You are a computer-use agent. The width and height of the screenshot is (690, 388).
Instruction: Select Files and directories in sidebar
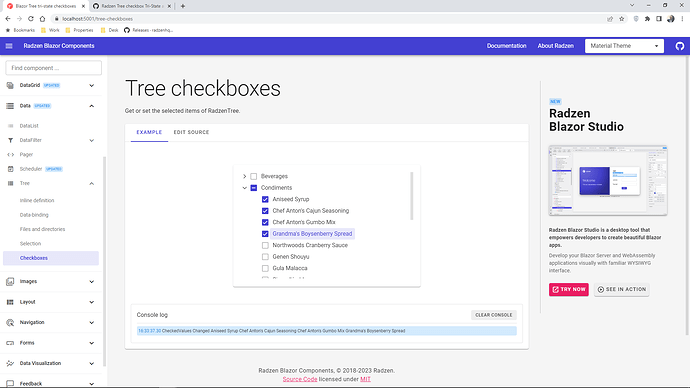point(42,229)
